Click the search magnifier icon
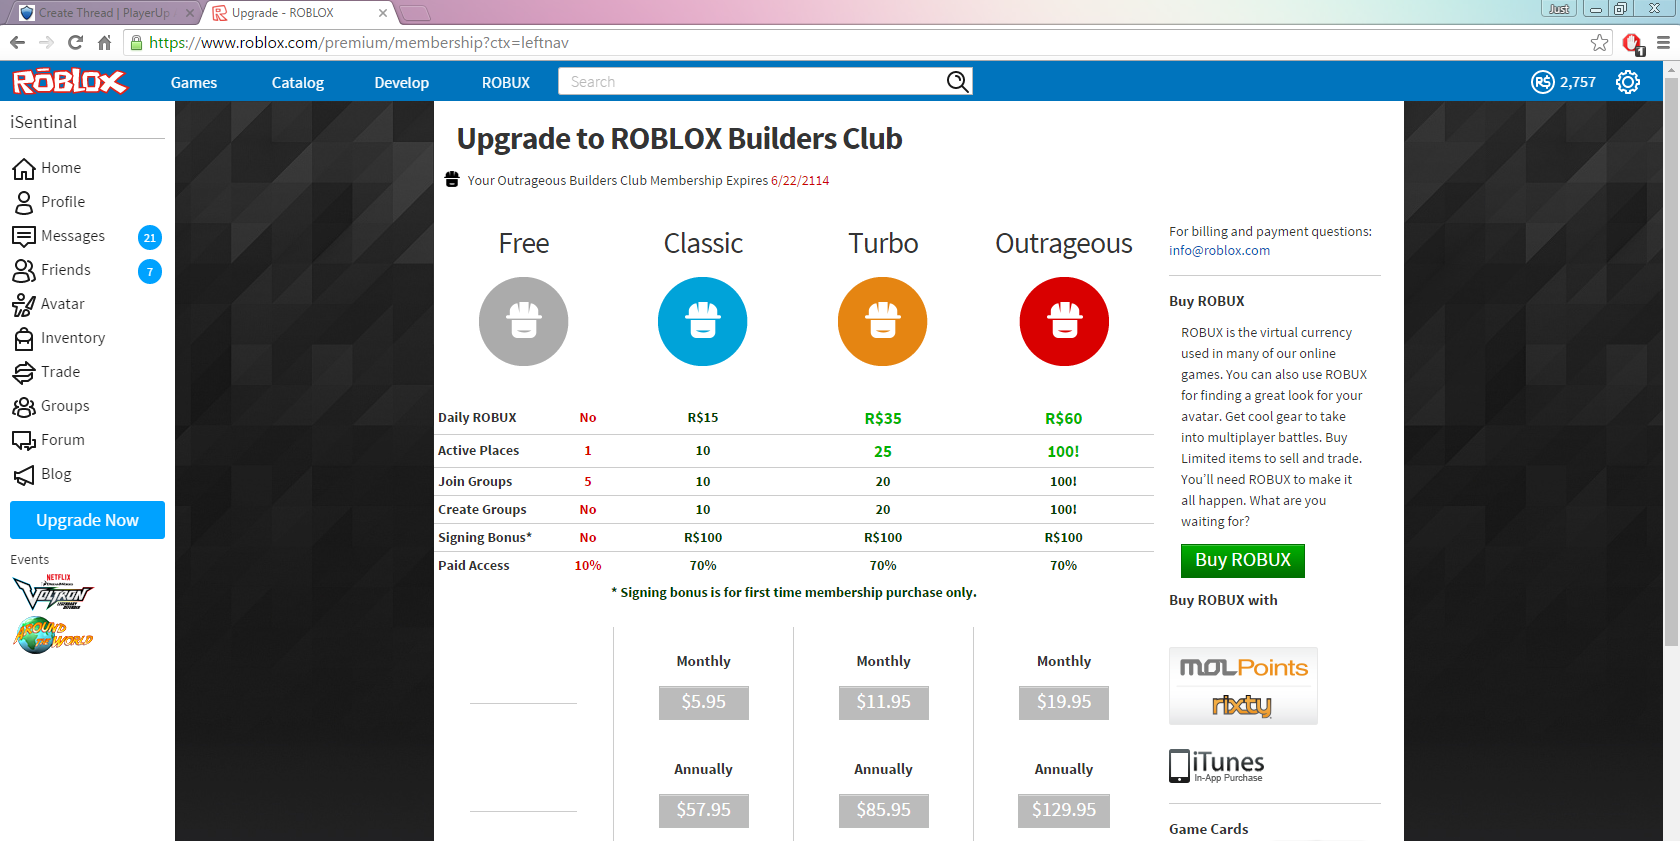This screenshot has width=1680, height=841. (x=957, y=82)
